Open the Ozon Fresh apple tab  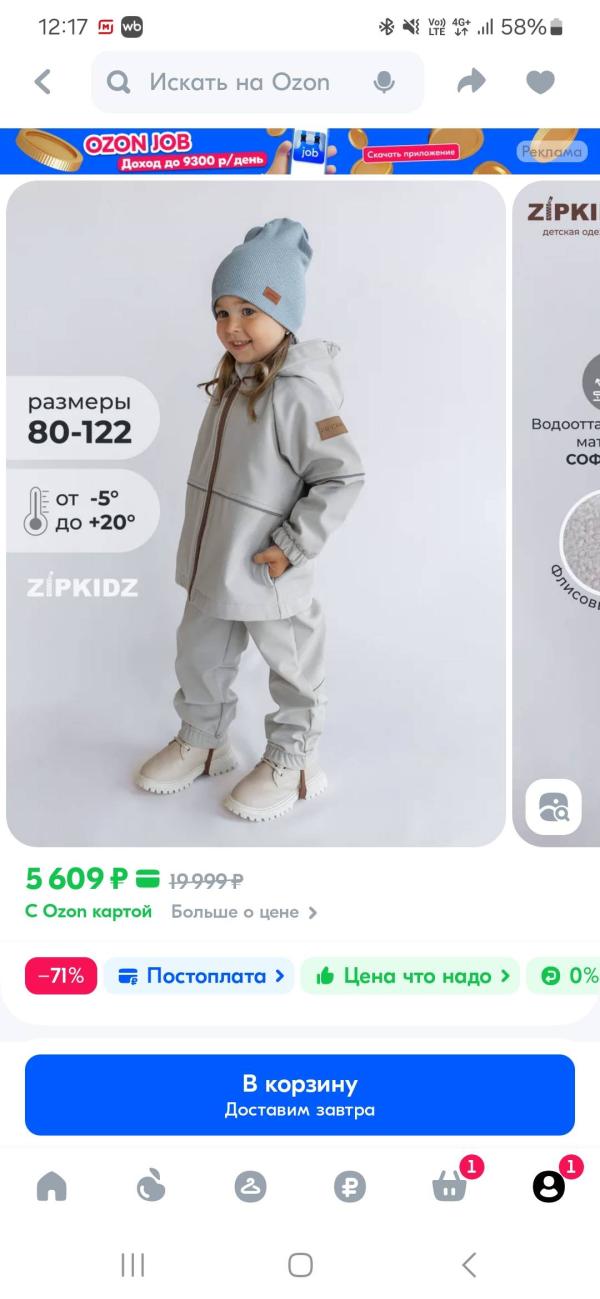pyautogui.click(x=150, y=1186)
